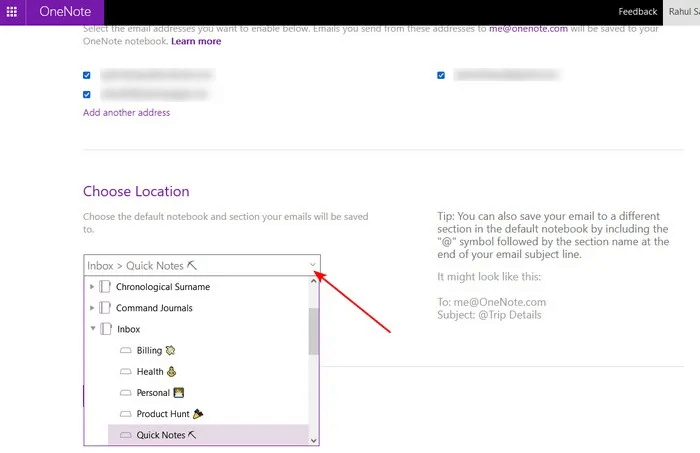Image resolution: width=700 pixels, height=453 pixels.
Task: Click the To: me@OneNote.com example text
Action: (492, 302)
